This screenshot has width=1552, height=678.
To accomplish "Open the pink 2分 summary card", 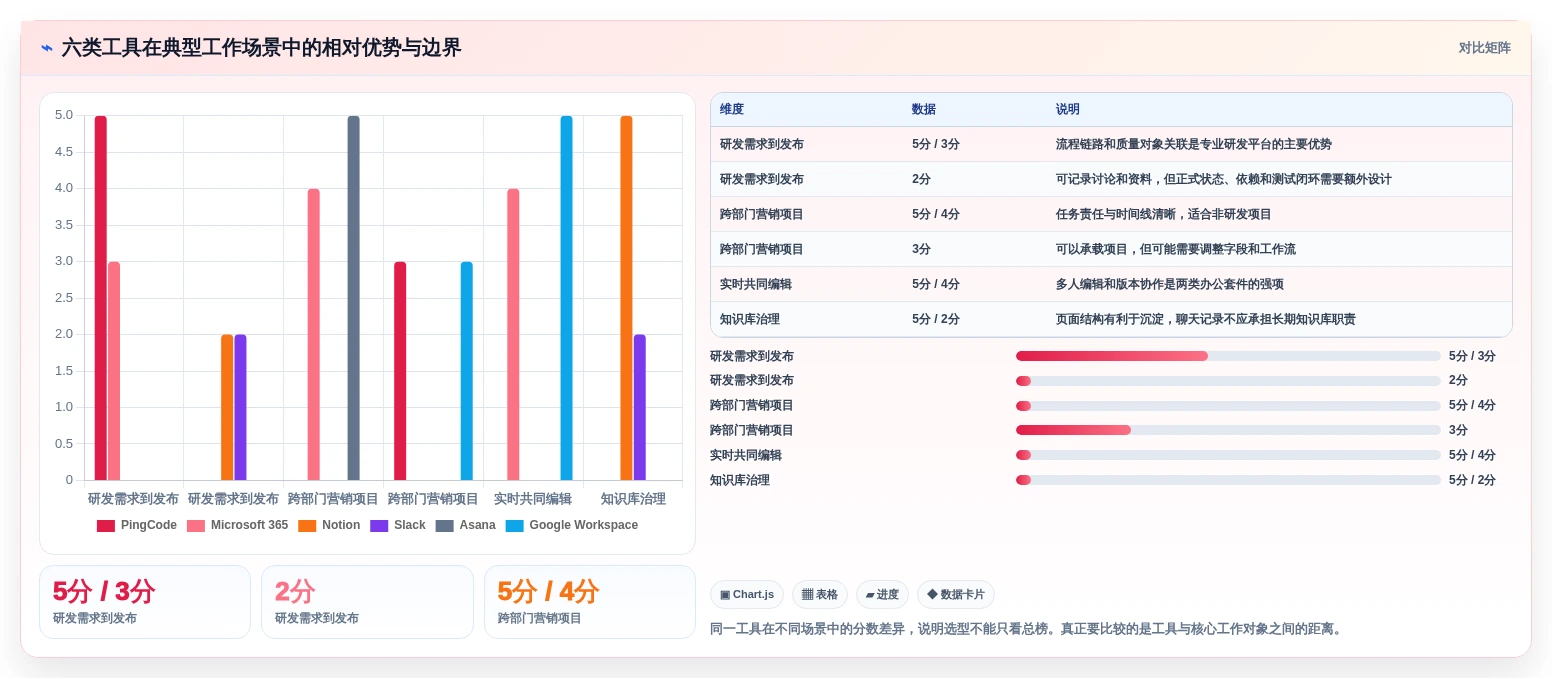I will 367,602.
